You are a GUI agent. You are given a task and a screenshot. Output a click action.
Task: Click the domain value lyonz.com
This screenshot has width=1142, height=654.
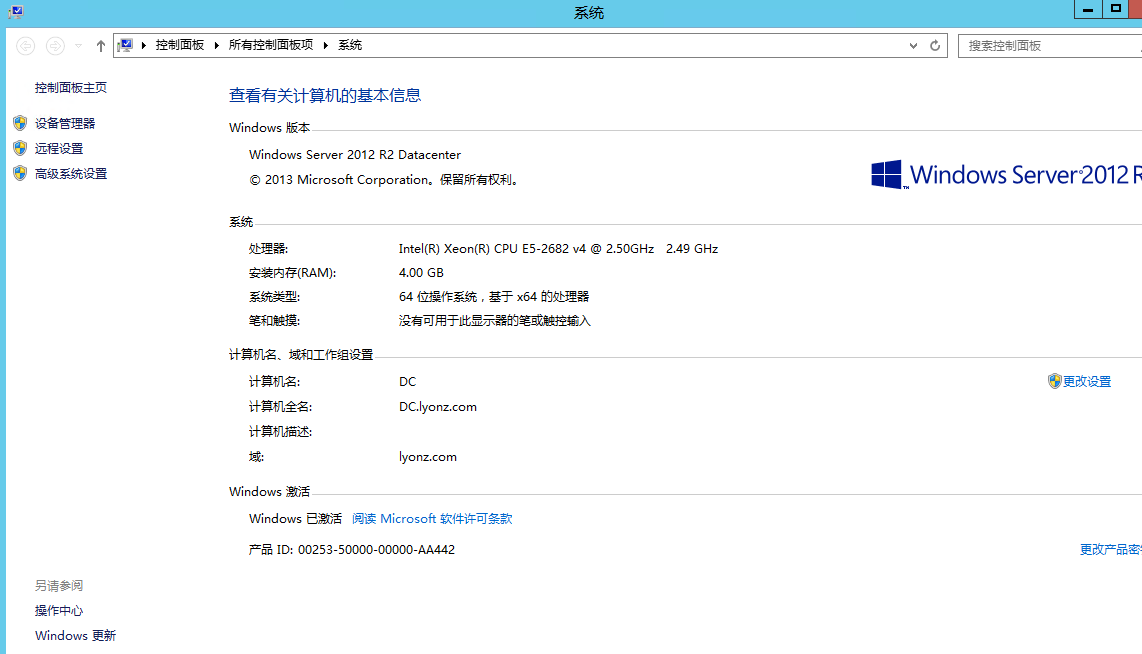(x=428, y=457)
